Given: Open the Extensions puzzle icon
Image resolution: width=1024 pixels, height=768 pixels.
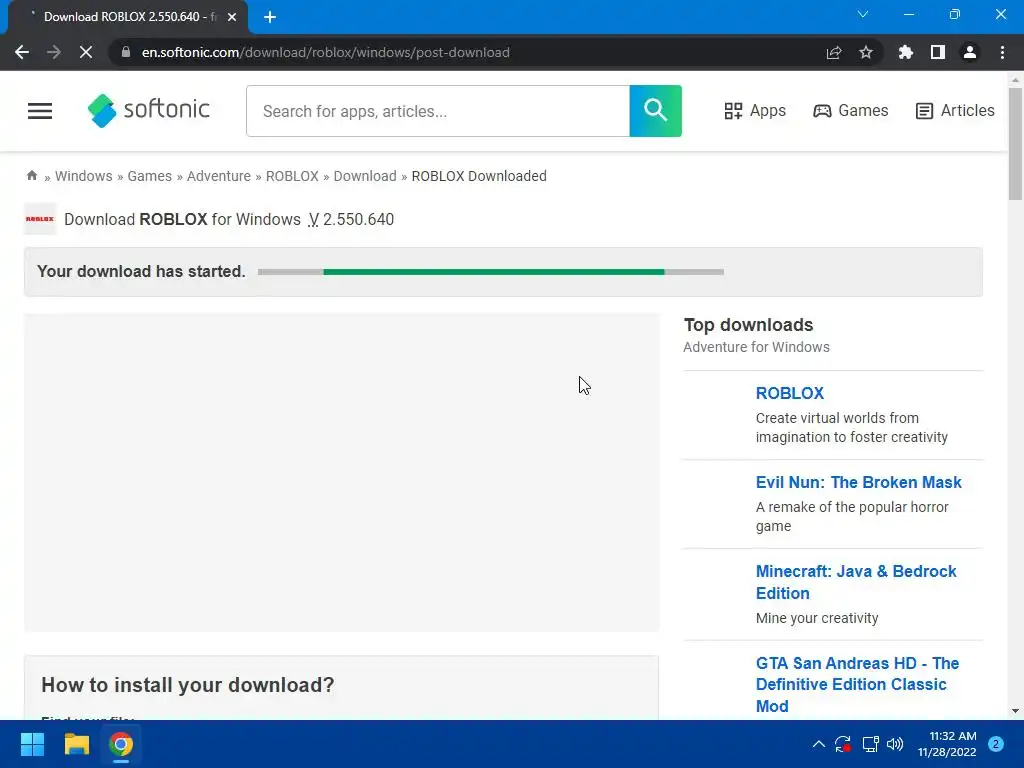Looking at the screenshot, I should point(905,52).
